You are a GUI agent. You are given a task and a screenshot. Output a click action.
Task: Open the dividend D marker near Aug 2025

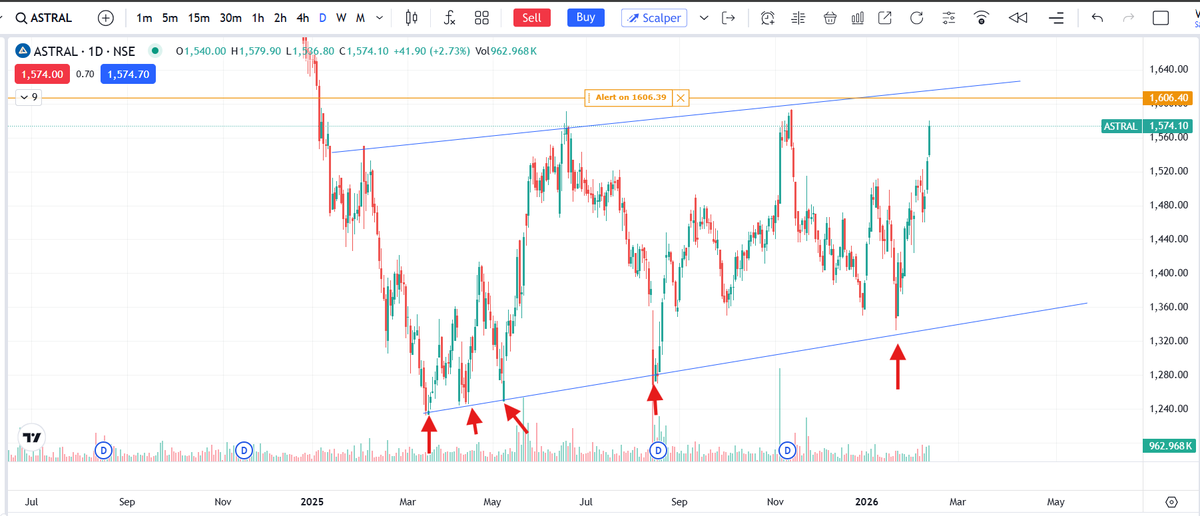659,451
